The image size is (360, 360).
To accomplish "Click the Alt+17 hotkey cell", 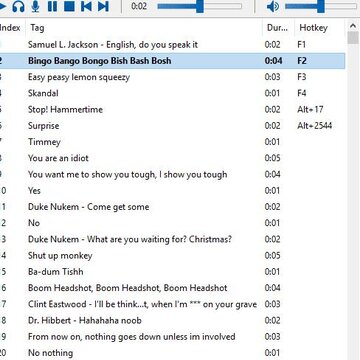I will coord(310,110).
